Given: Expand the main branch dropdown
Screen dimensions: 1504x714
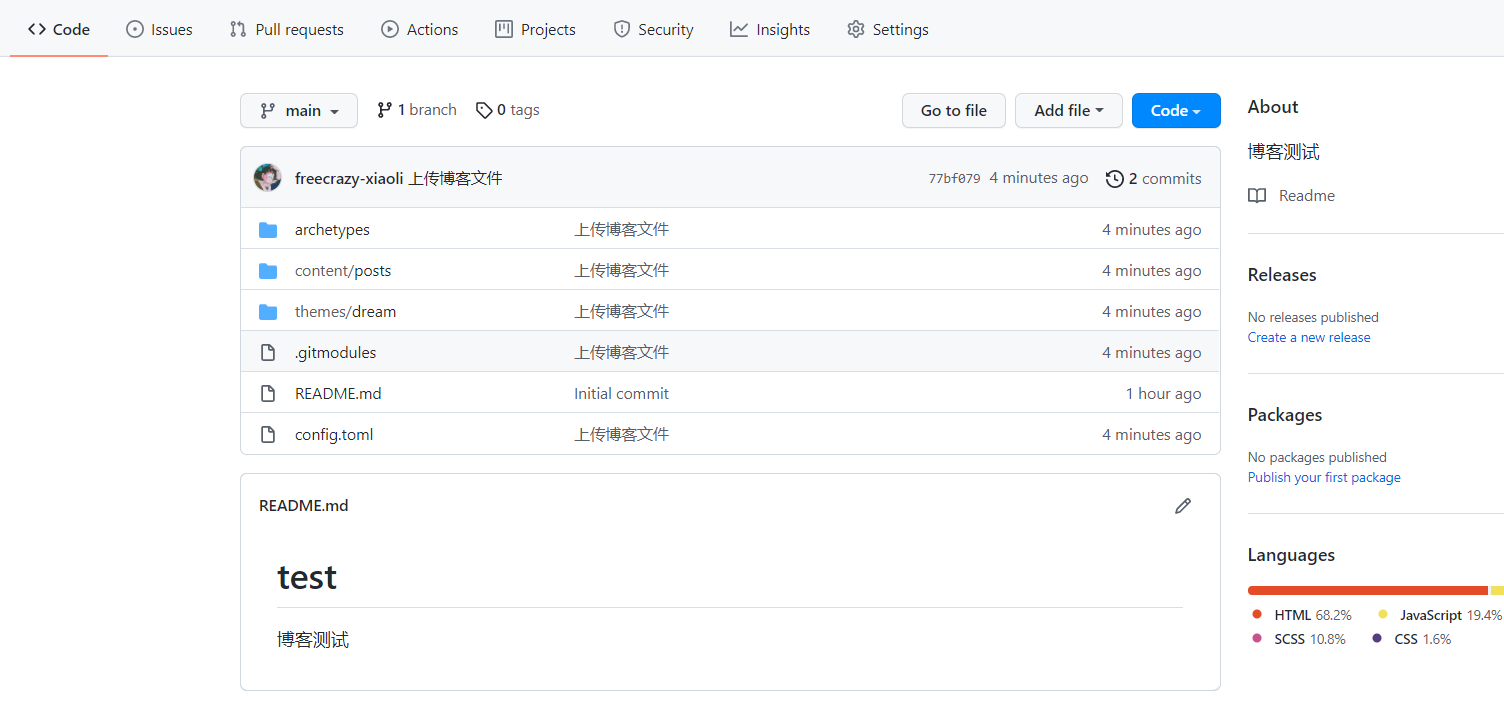Looking at the screenshot, I should click(299, 111).
